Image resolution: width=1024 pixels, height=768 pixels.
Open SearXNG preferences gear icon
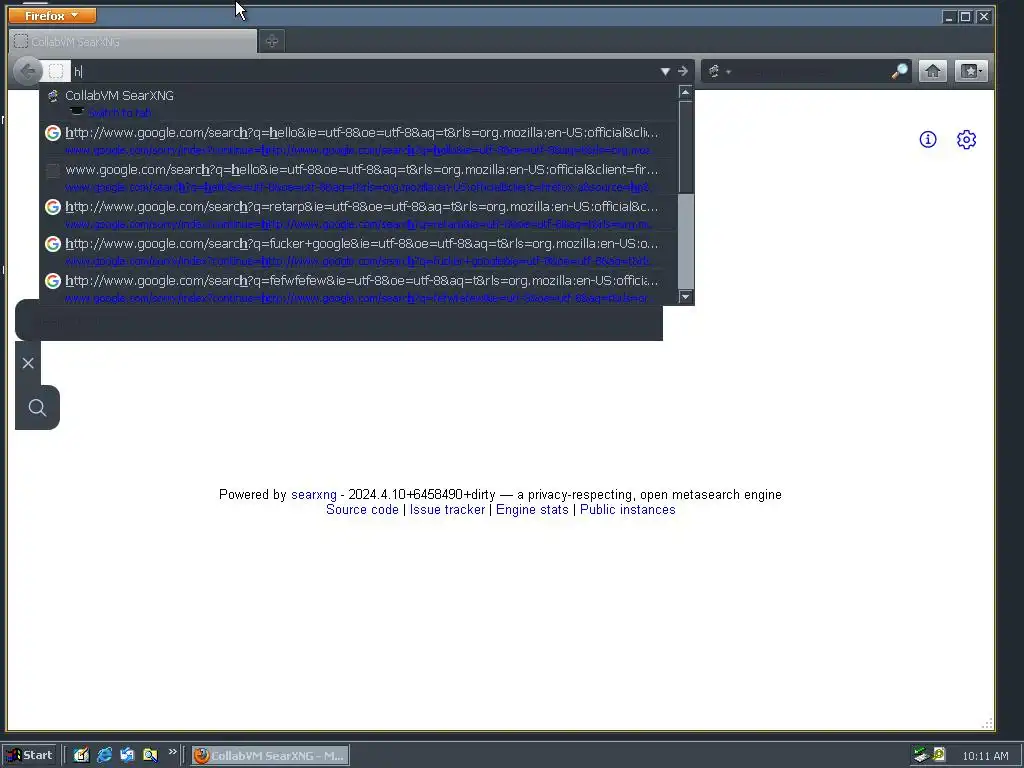click(966, 139)
